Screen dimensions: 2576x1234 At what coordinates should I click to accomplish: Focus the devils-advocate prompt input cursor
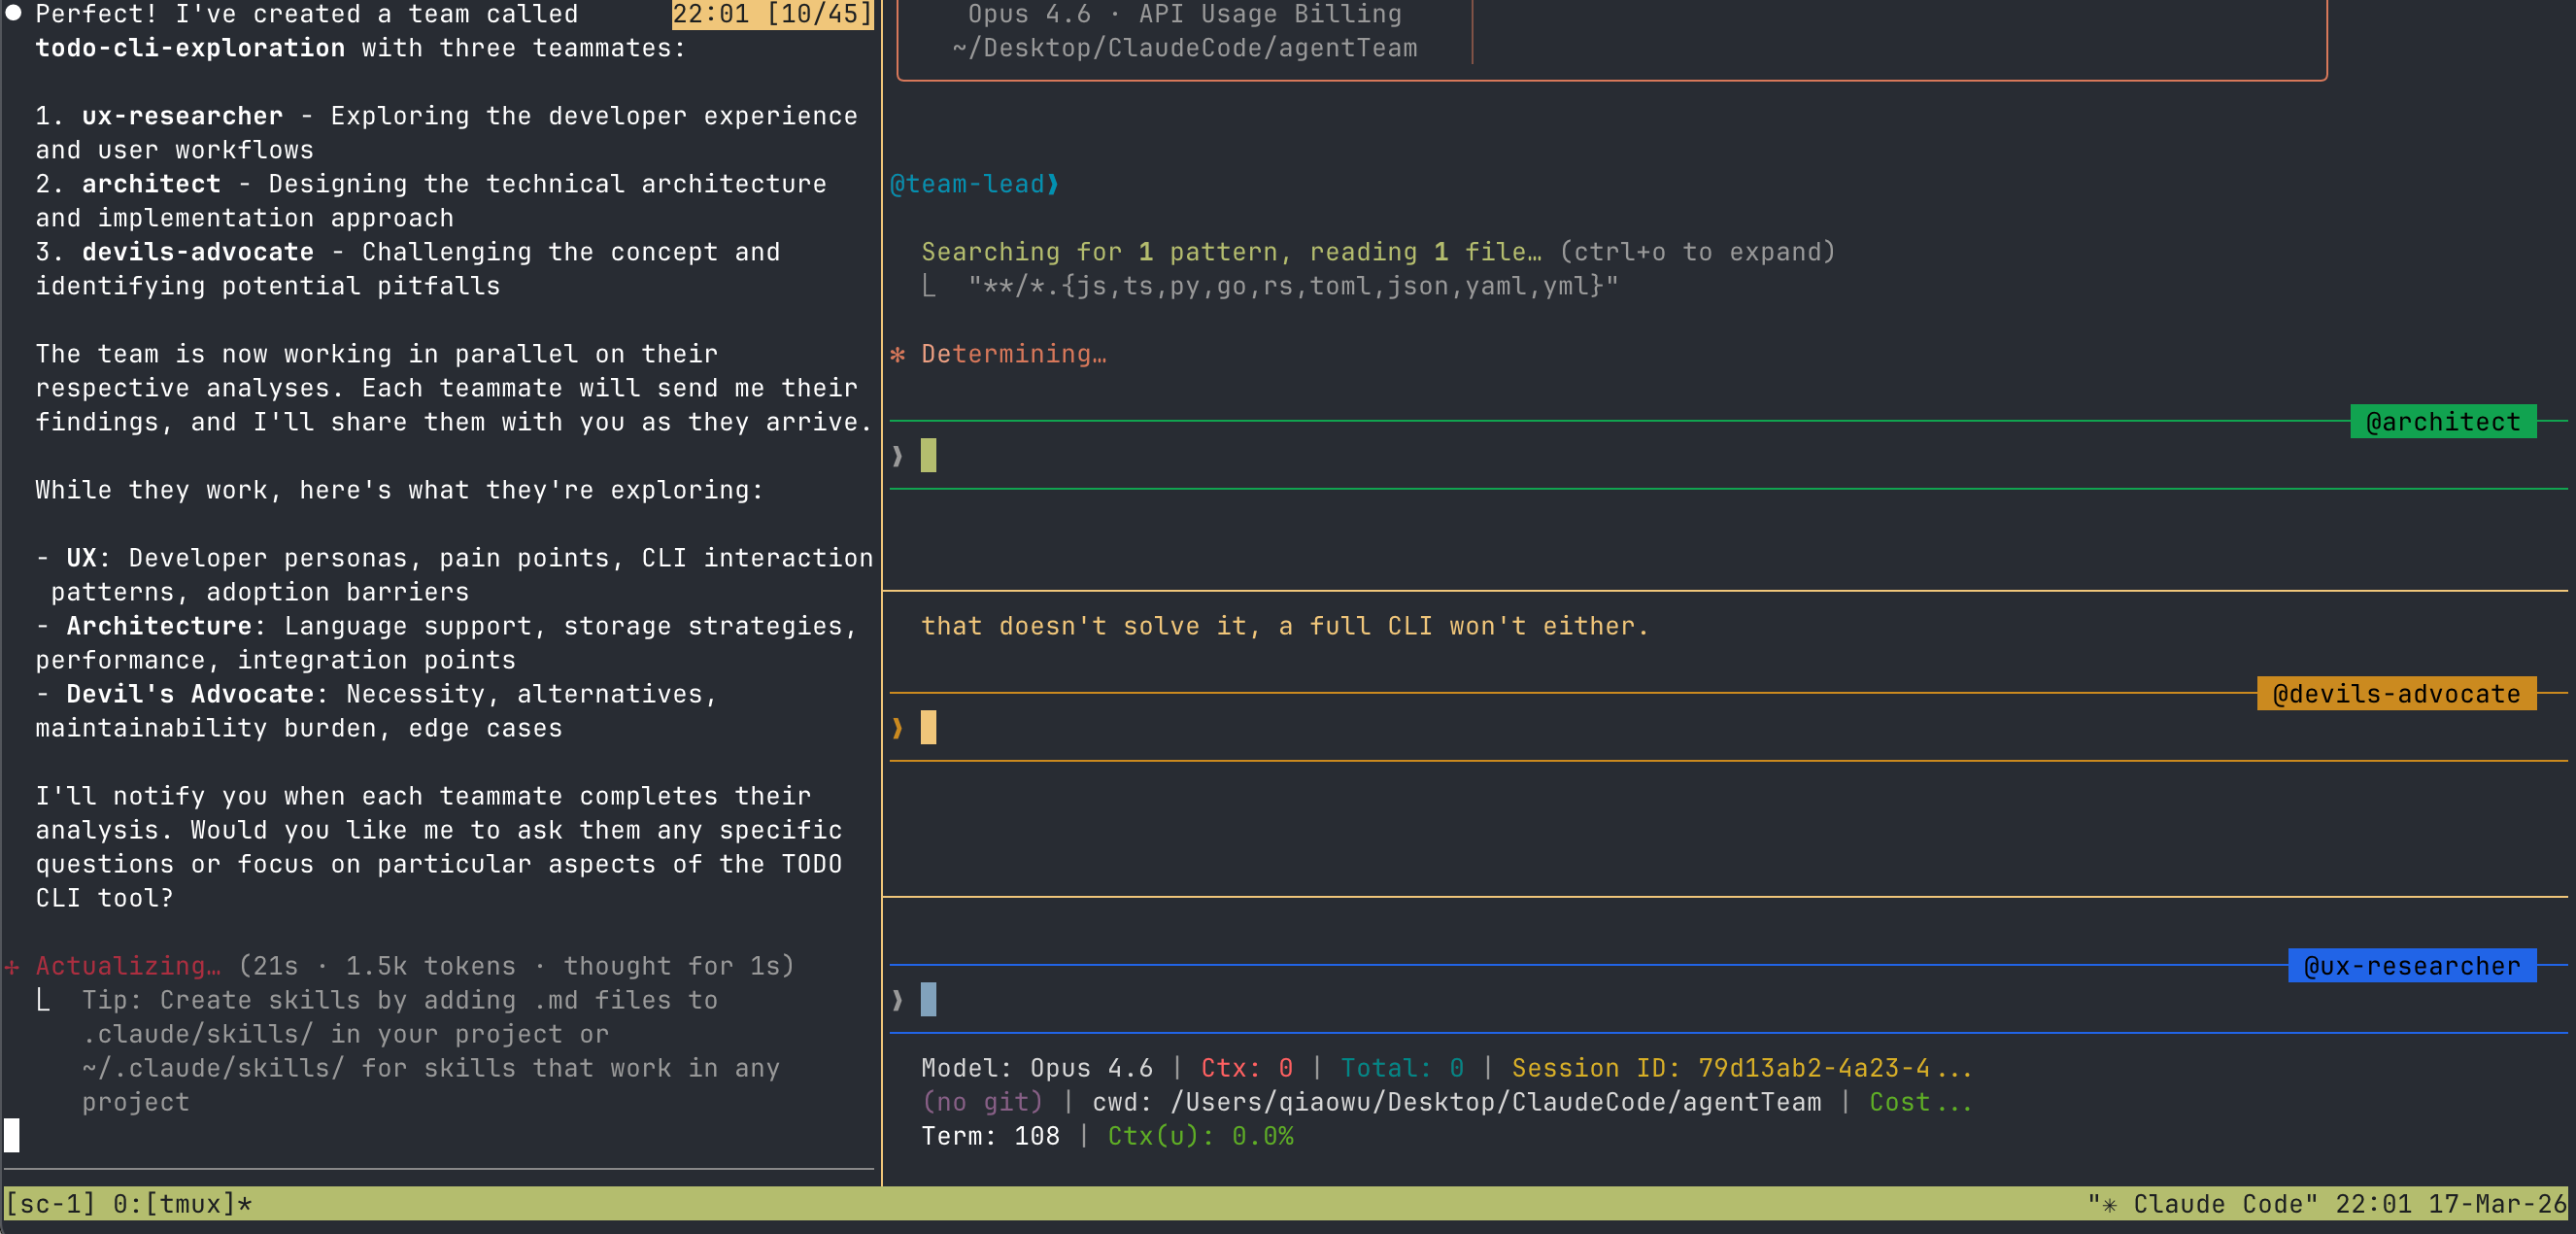(x=928, y=728)
